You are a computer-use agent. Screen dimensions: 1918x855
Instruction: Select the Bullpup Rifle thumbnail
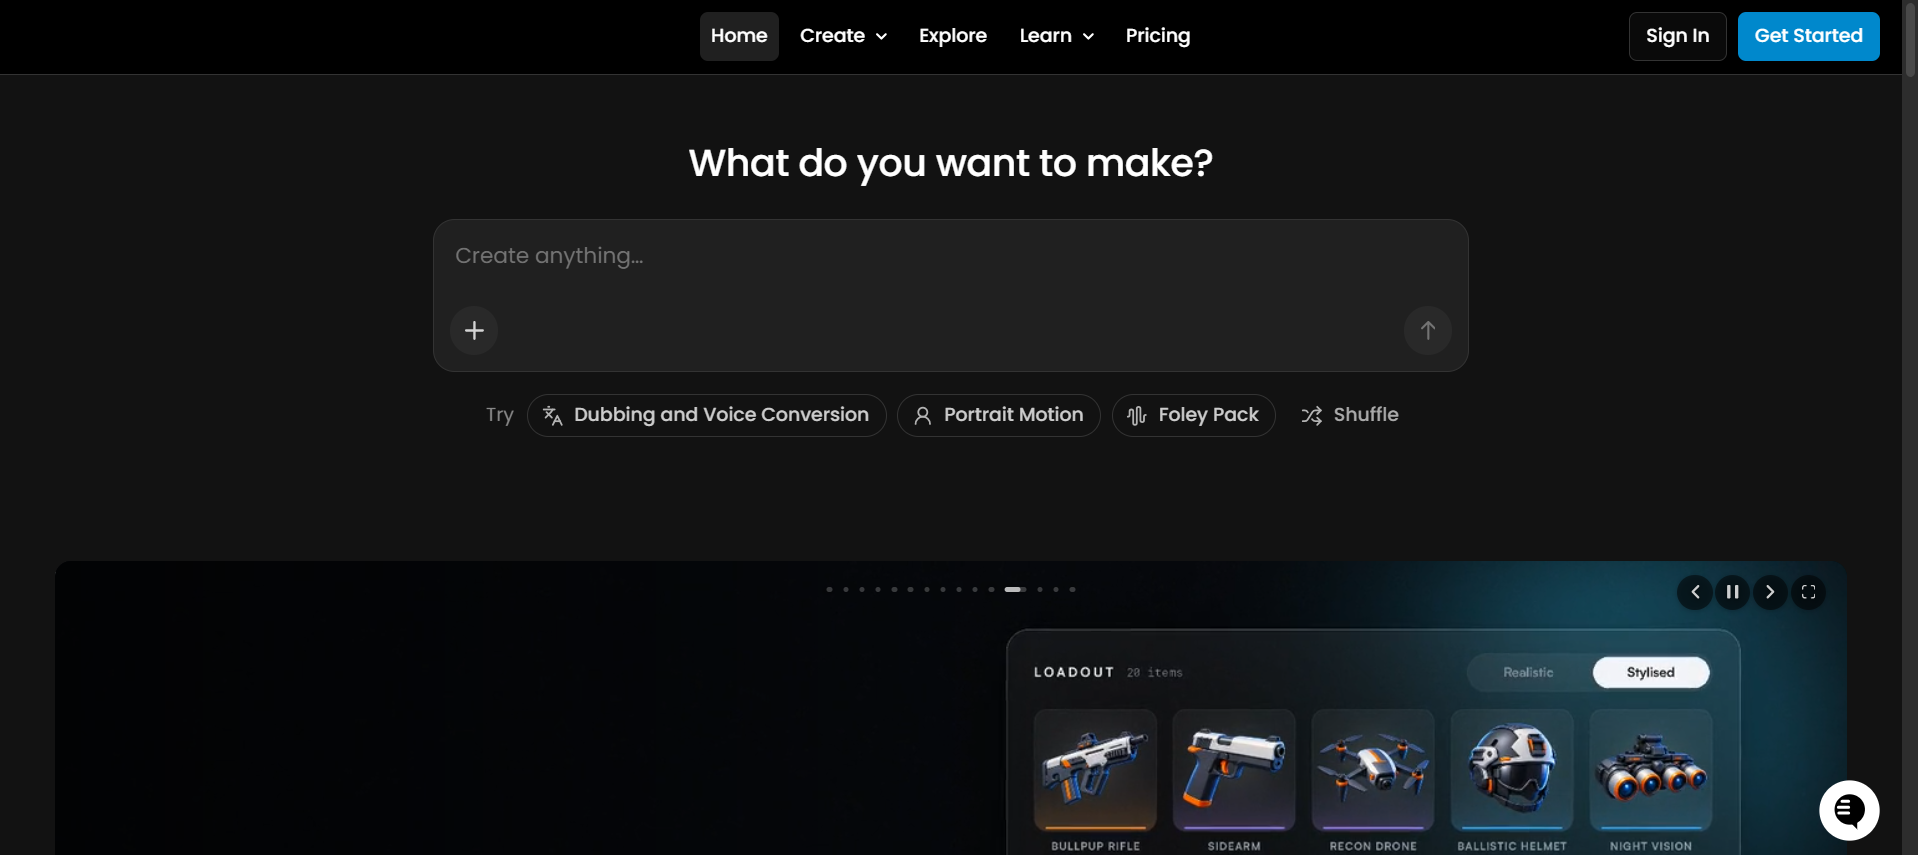[x=1095, y=770]
